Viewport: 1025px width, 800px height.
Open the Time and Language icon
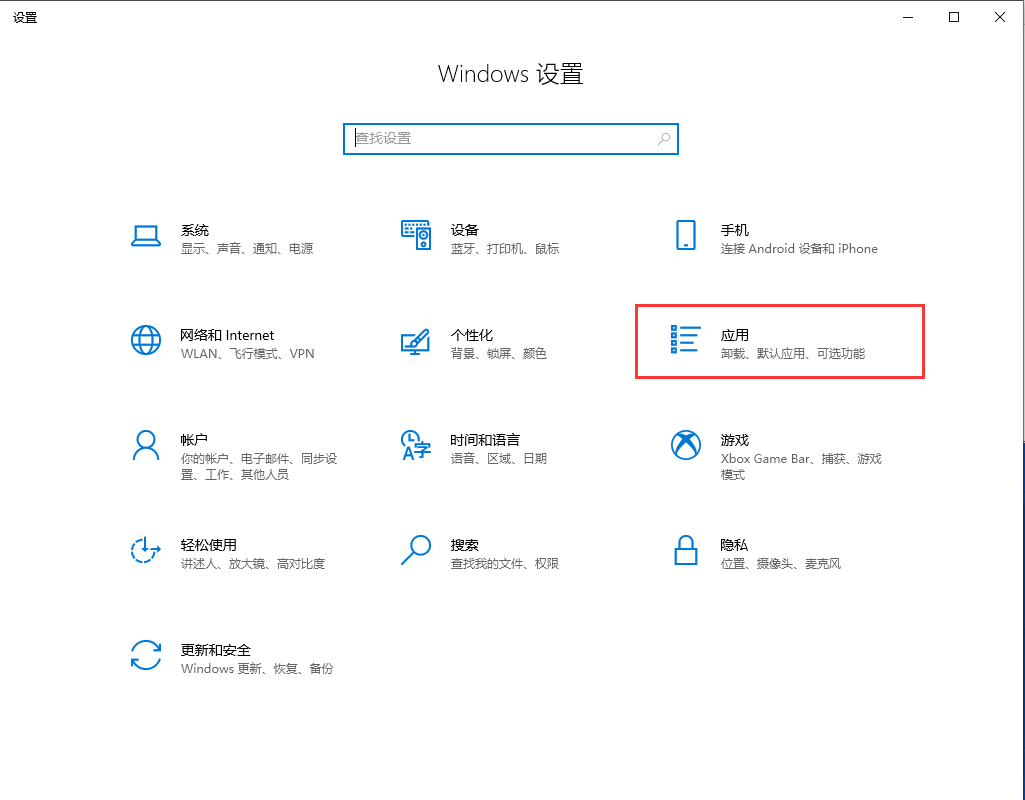[416, 445]
